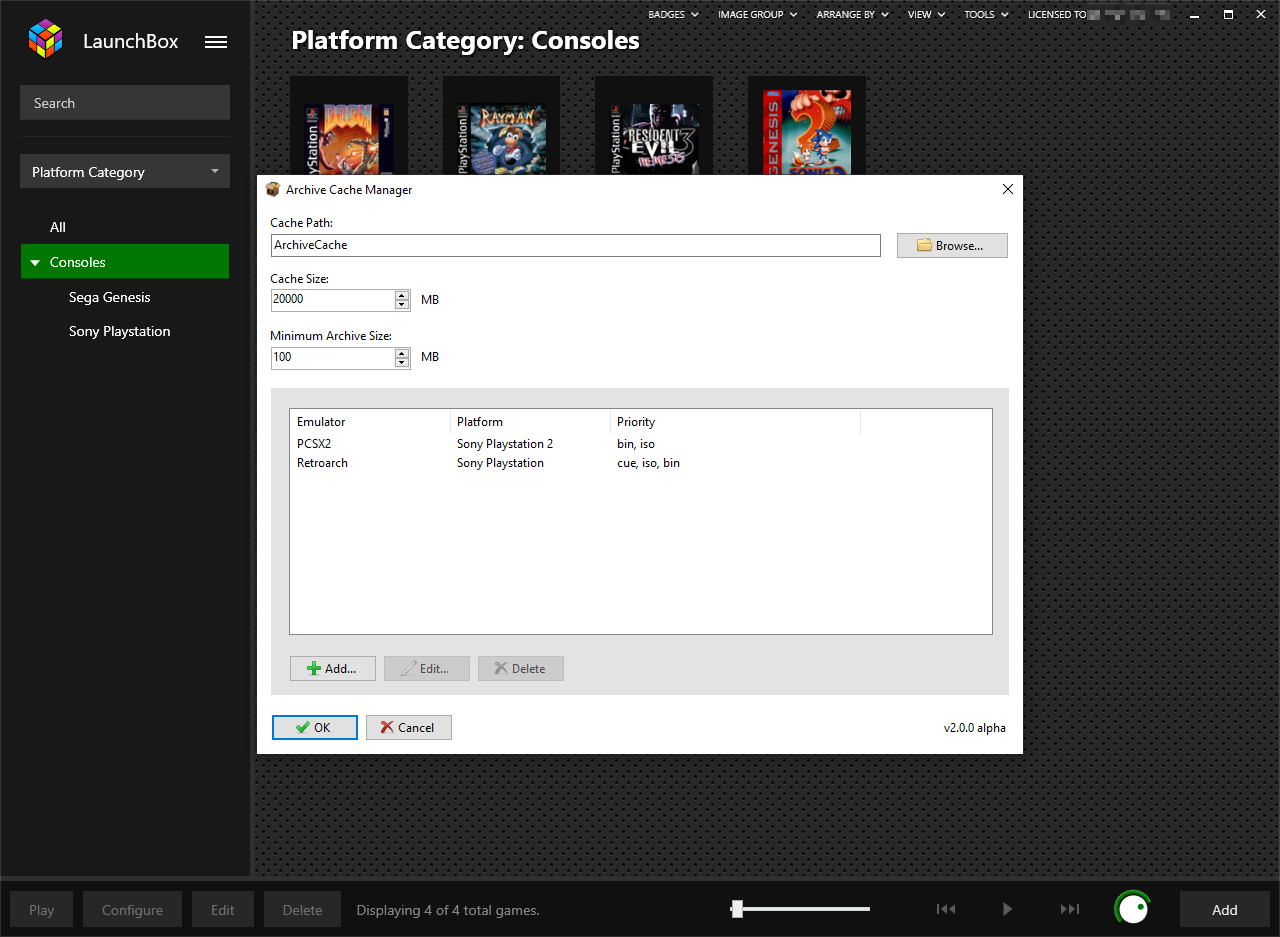Open the IMAGE GROUP menu
The height and width of the screenshot is (937, 1280).
pos(757,14)
